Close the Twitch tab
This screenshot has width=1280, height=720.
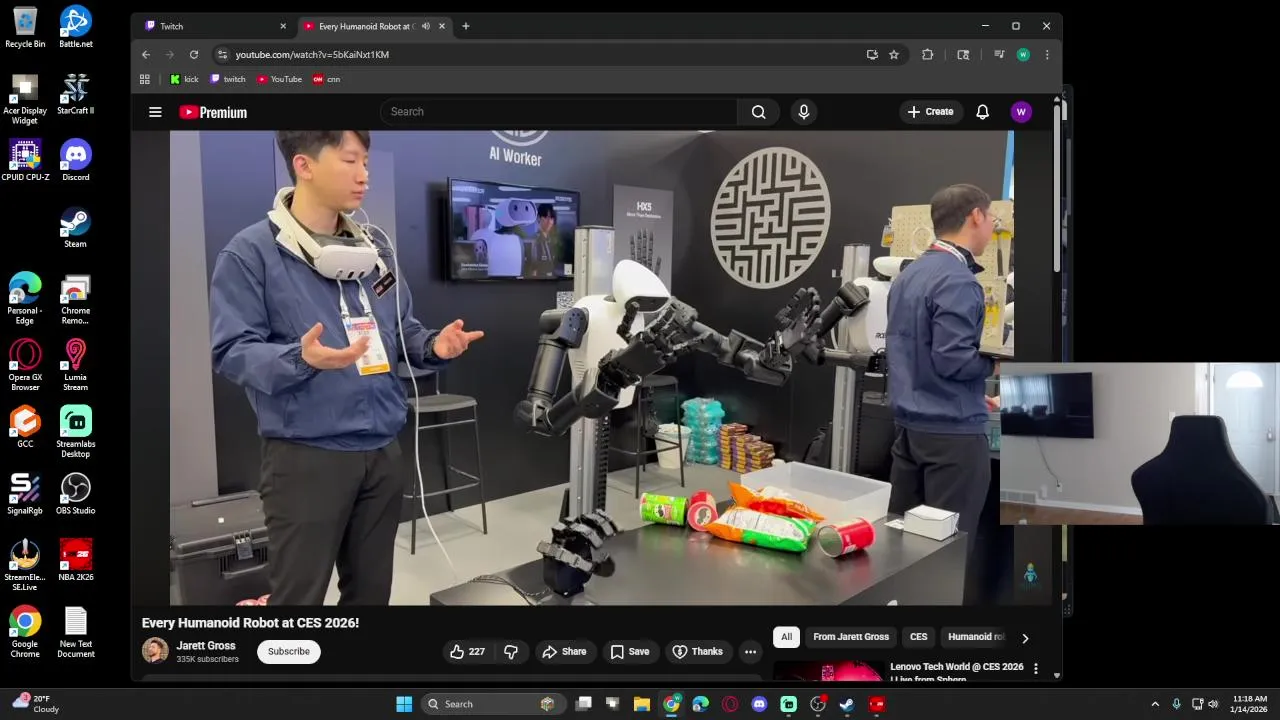coord(283,26)
